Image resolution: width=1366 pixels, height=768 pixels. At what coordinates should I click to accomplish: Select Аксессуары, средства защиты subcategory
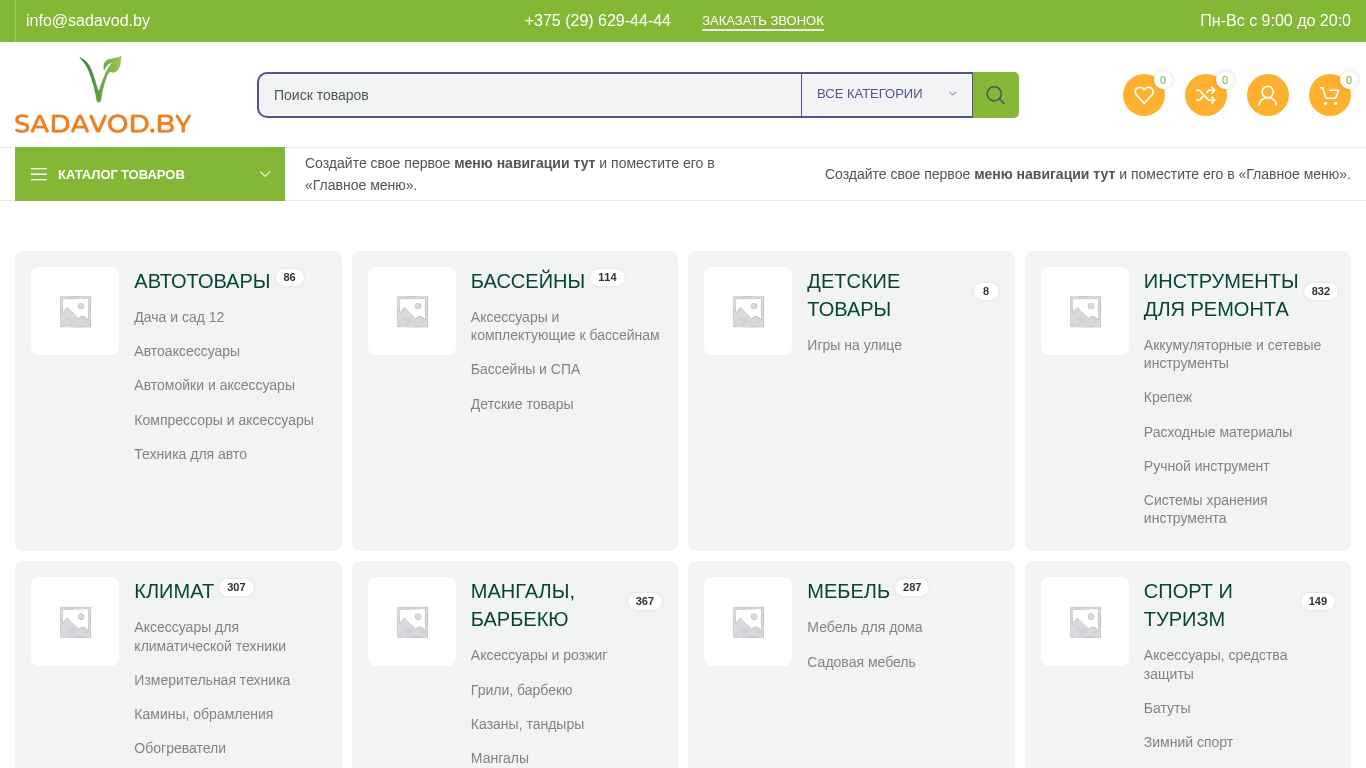[x=1215, y=664]
